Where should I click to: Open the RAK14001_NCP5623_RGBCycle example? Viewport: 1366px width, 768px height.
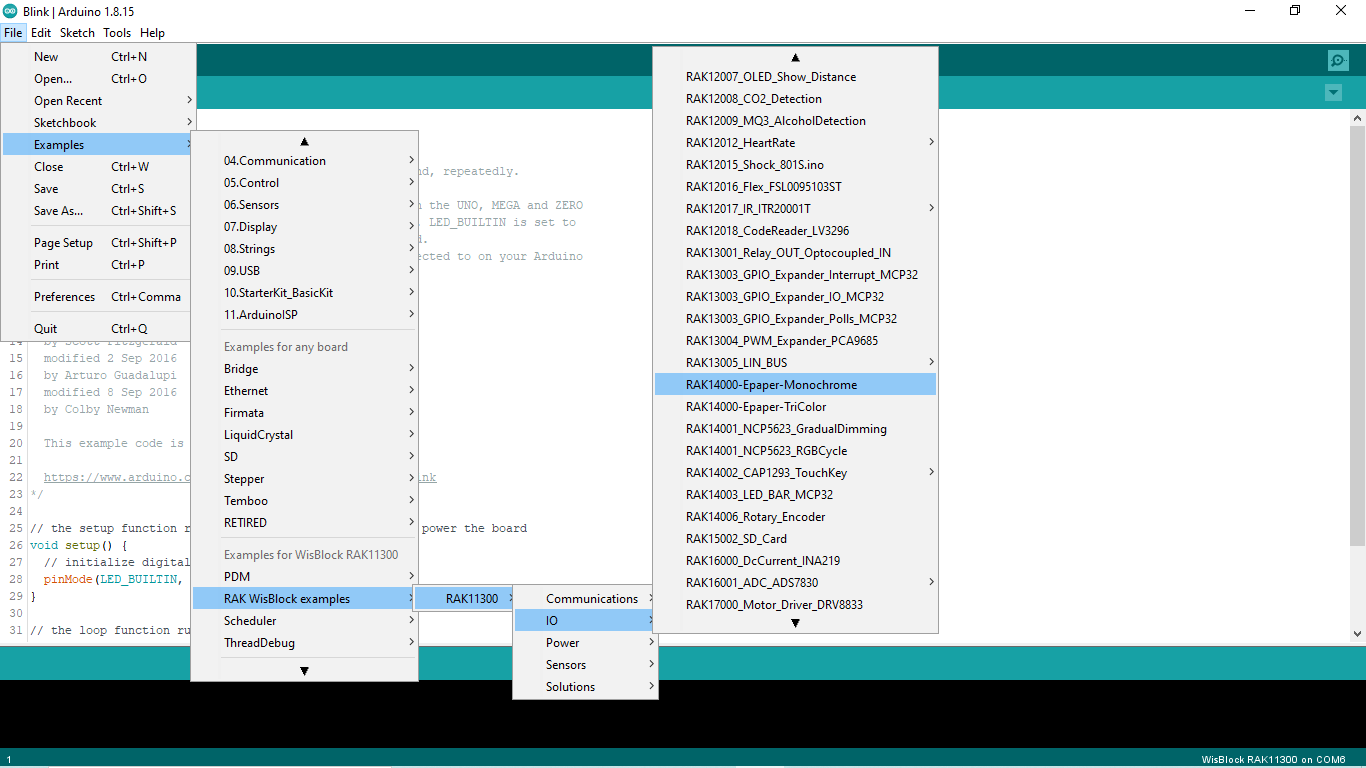[x=795, y=451]
